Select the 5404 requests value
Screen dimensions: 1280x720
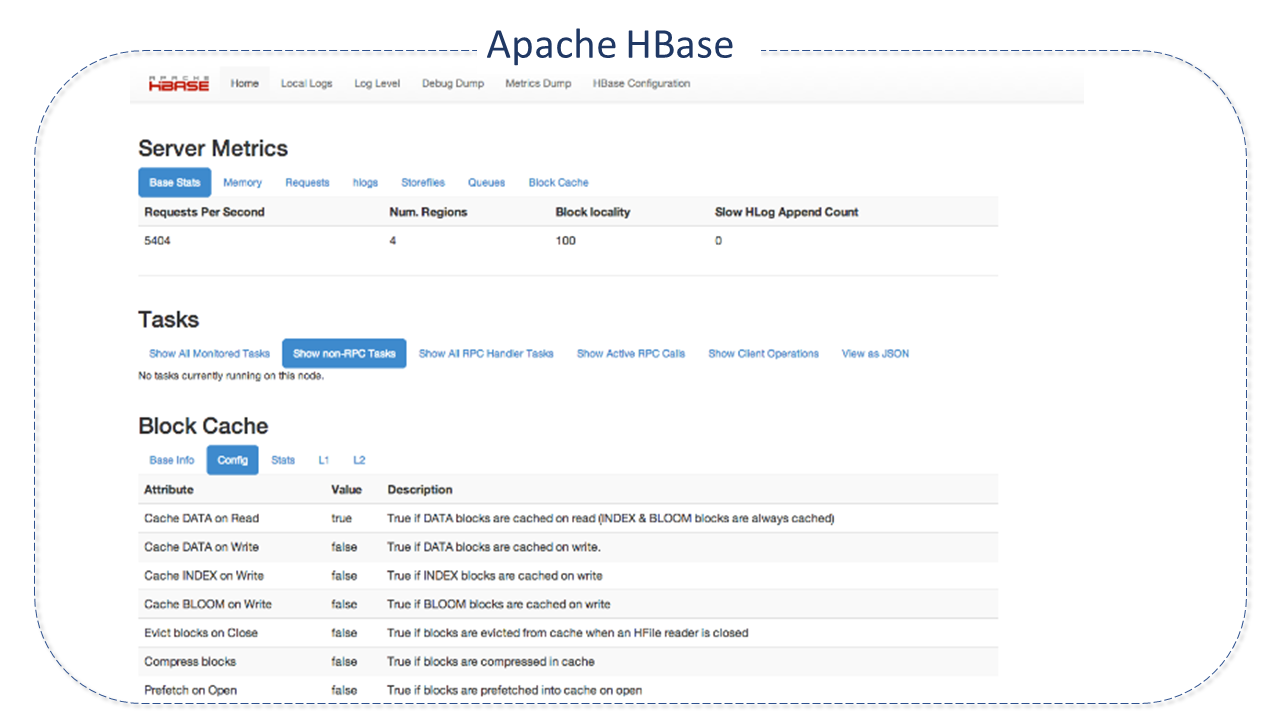click(158, 241)
